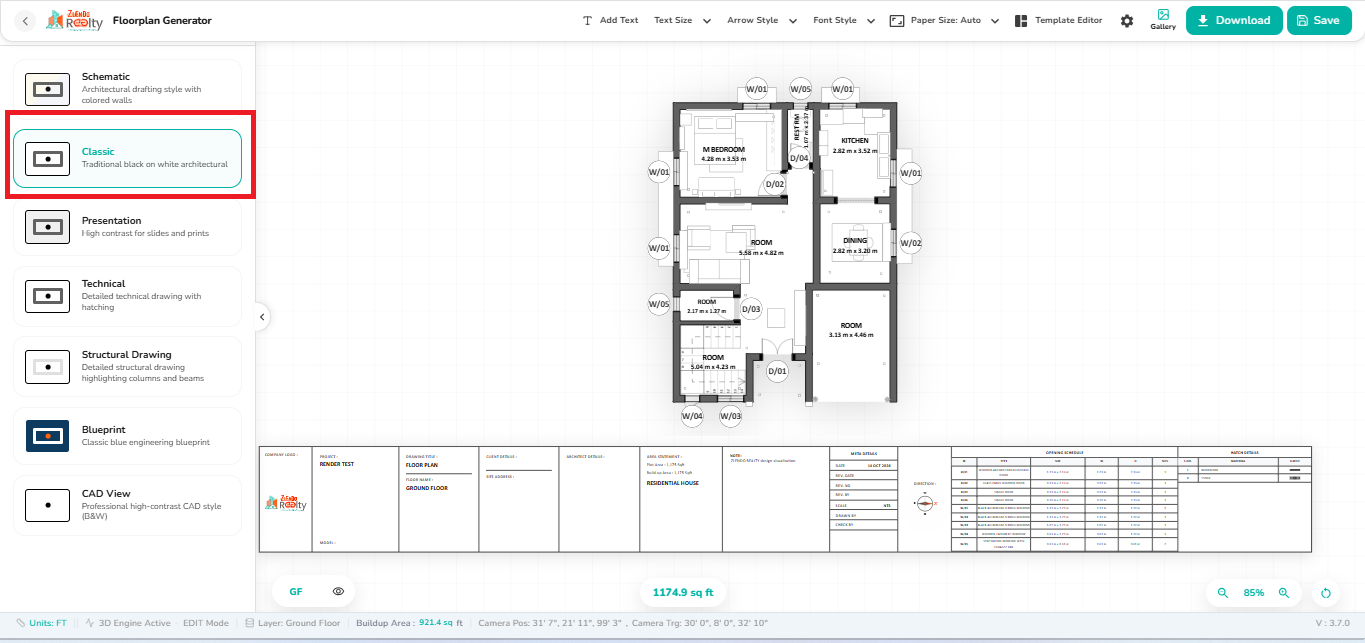Select the Technical style
The image size is (1365, 643).
pyautogui.click(x=127, y=295)
